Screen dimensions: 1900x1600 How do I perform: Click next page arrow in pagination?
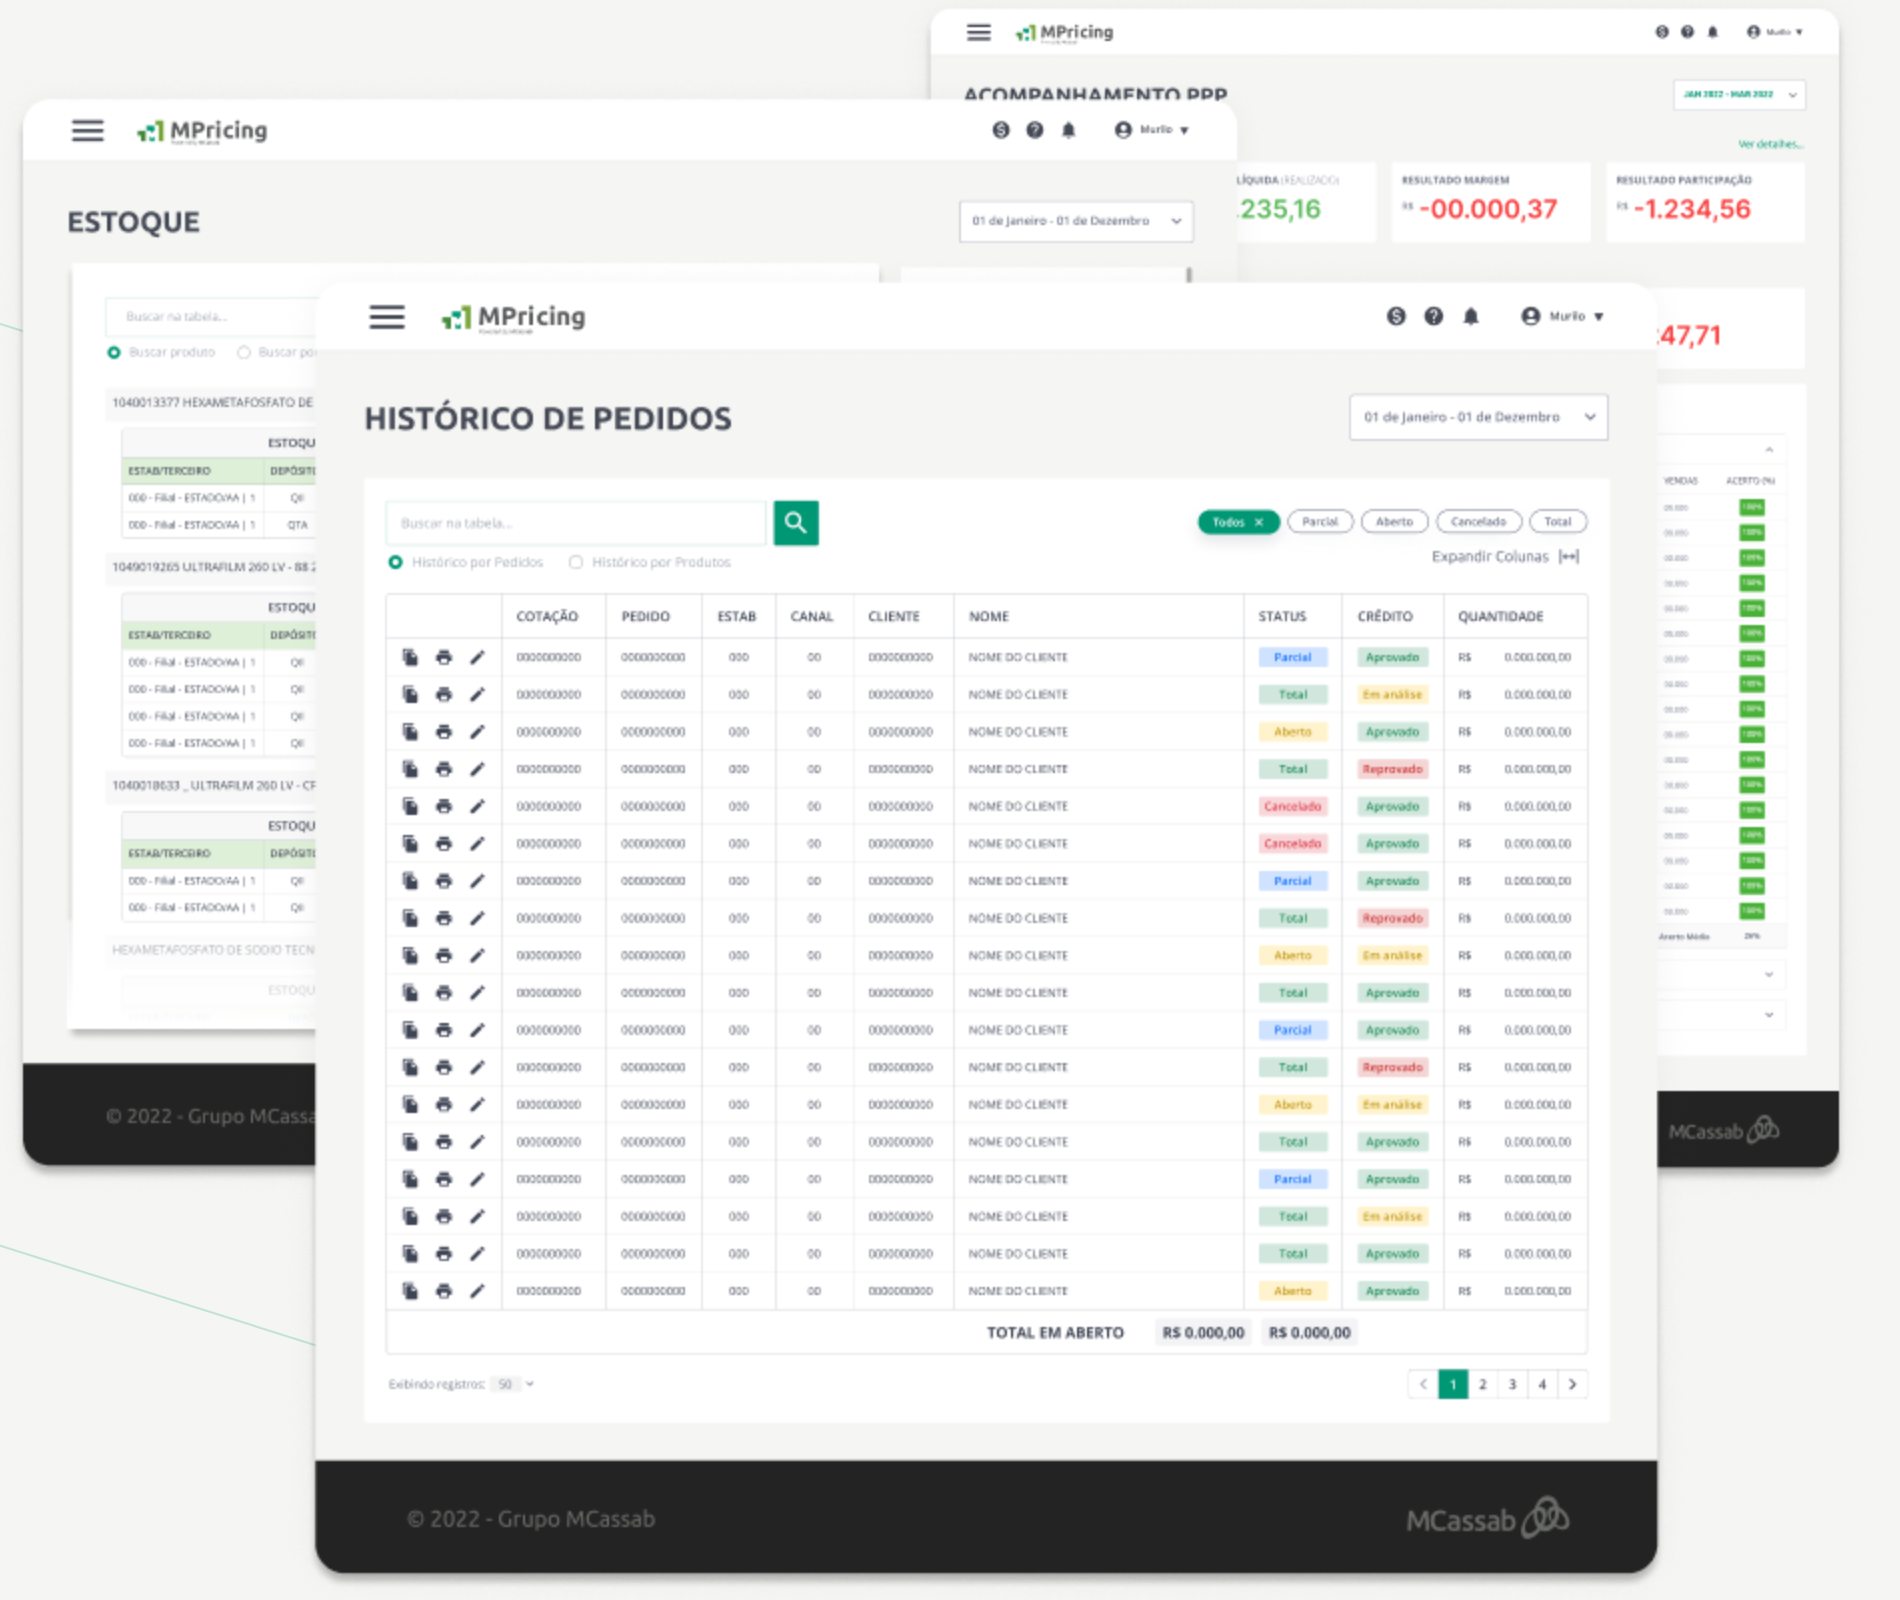point(1572,1384)
